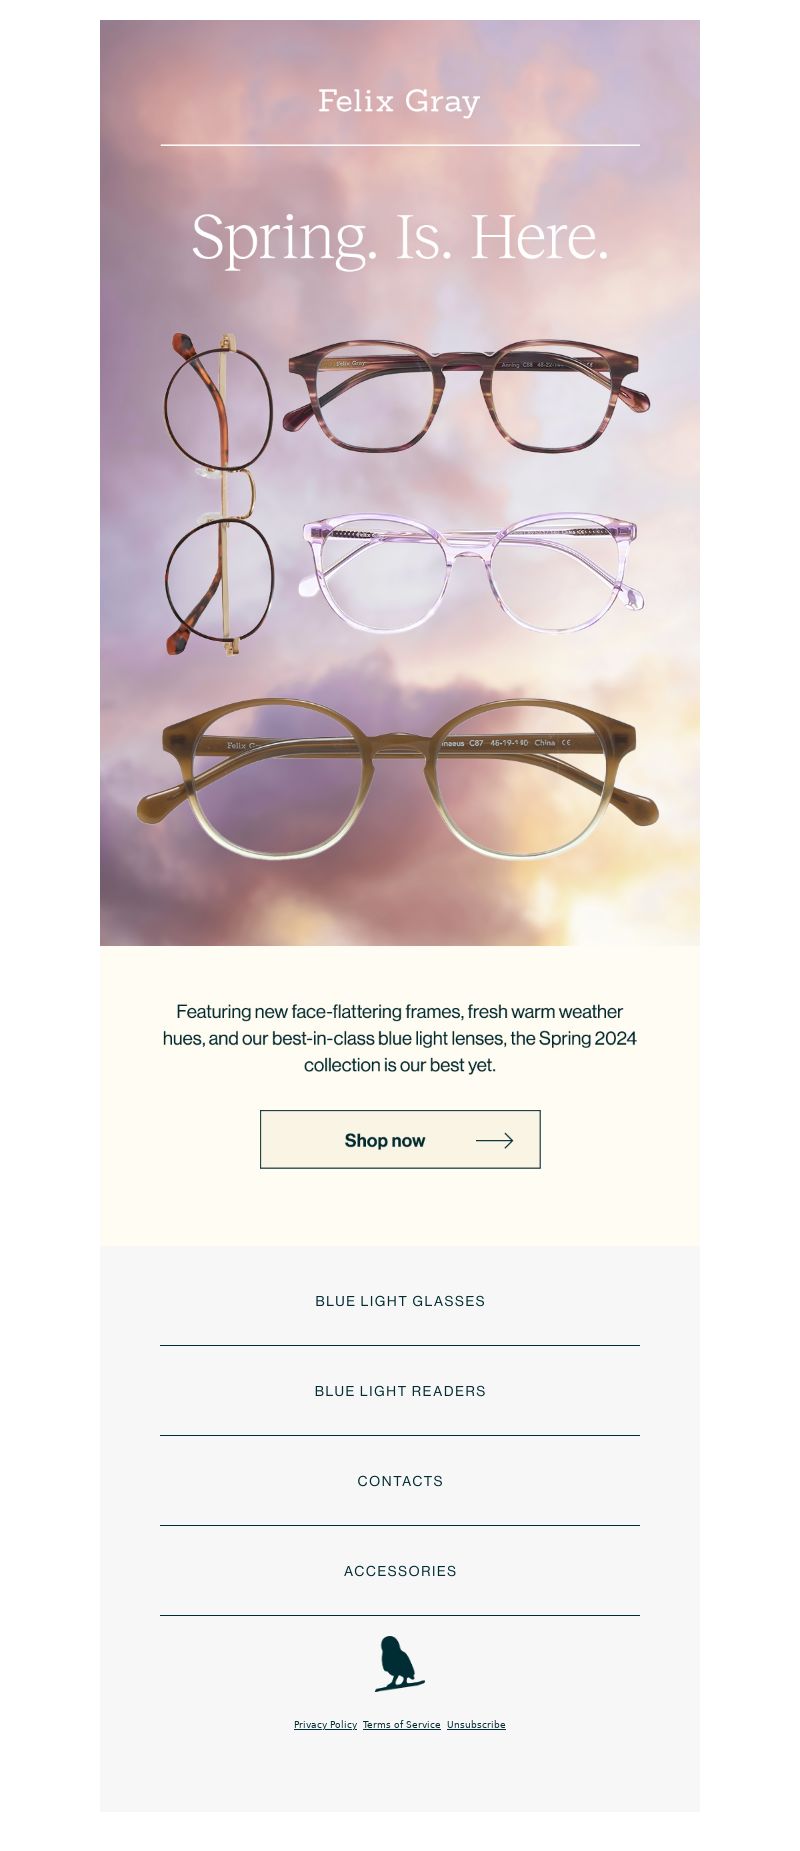This screenshot has width=800, height=1851.
Task: Click the horizontal divider line under logo
Action: coord(400,145)
